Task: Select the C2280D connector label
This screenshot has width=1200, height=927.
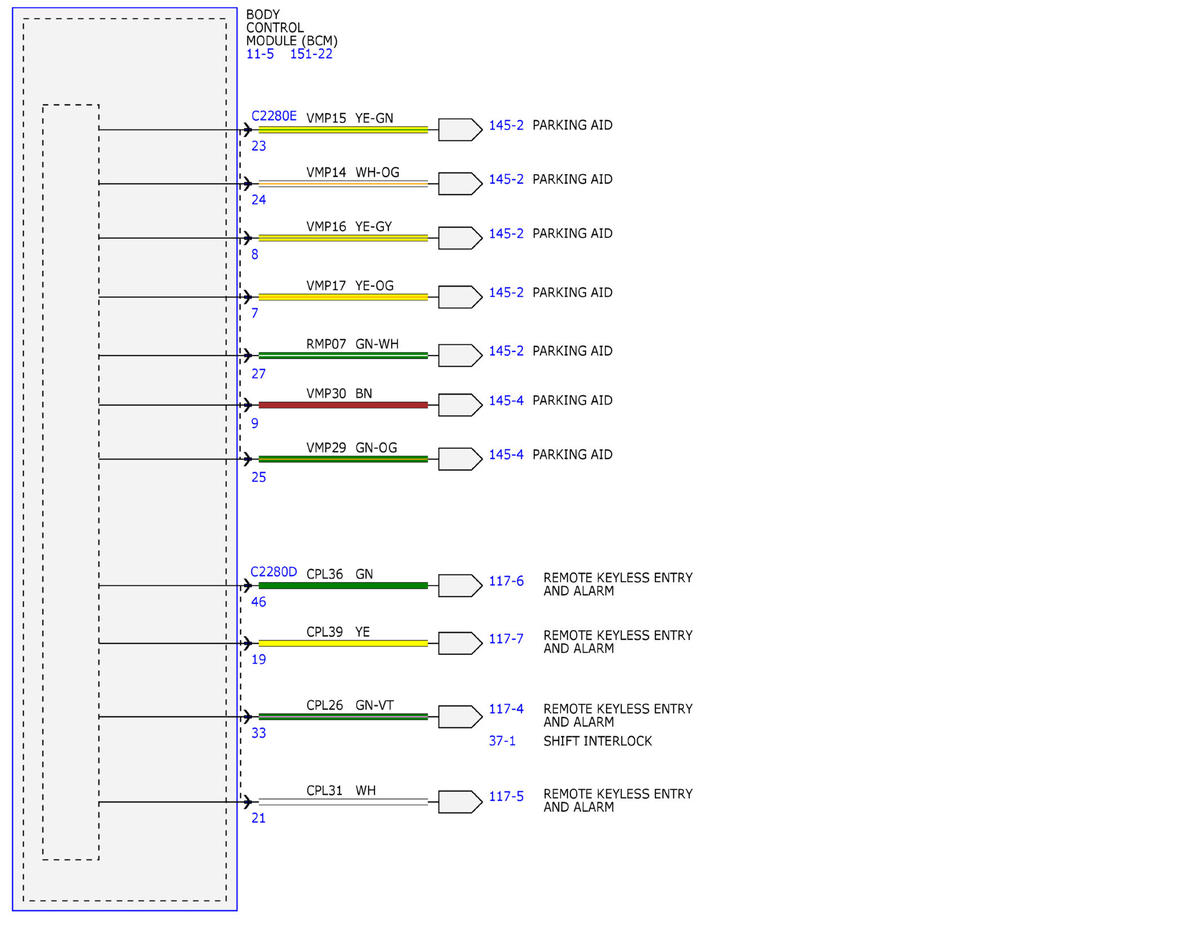Action: point(274,572)
